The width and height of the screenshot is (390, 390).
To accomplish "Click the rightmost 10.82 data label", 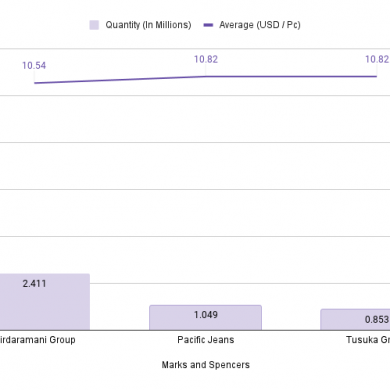I will pyautogui.click(x=377, y=59).
